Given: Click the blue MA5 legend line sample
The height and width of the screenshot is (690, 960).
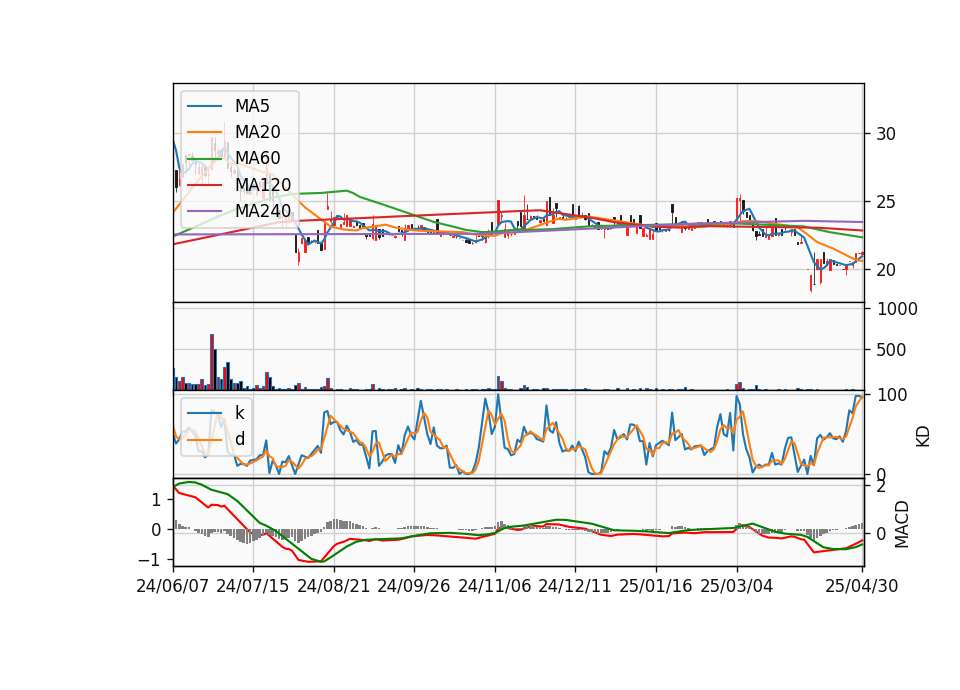Looking at the screenshot, I should coord(204,106).
